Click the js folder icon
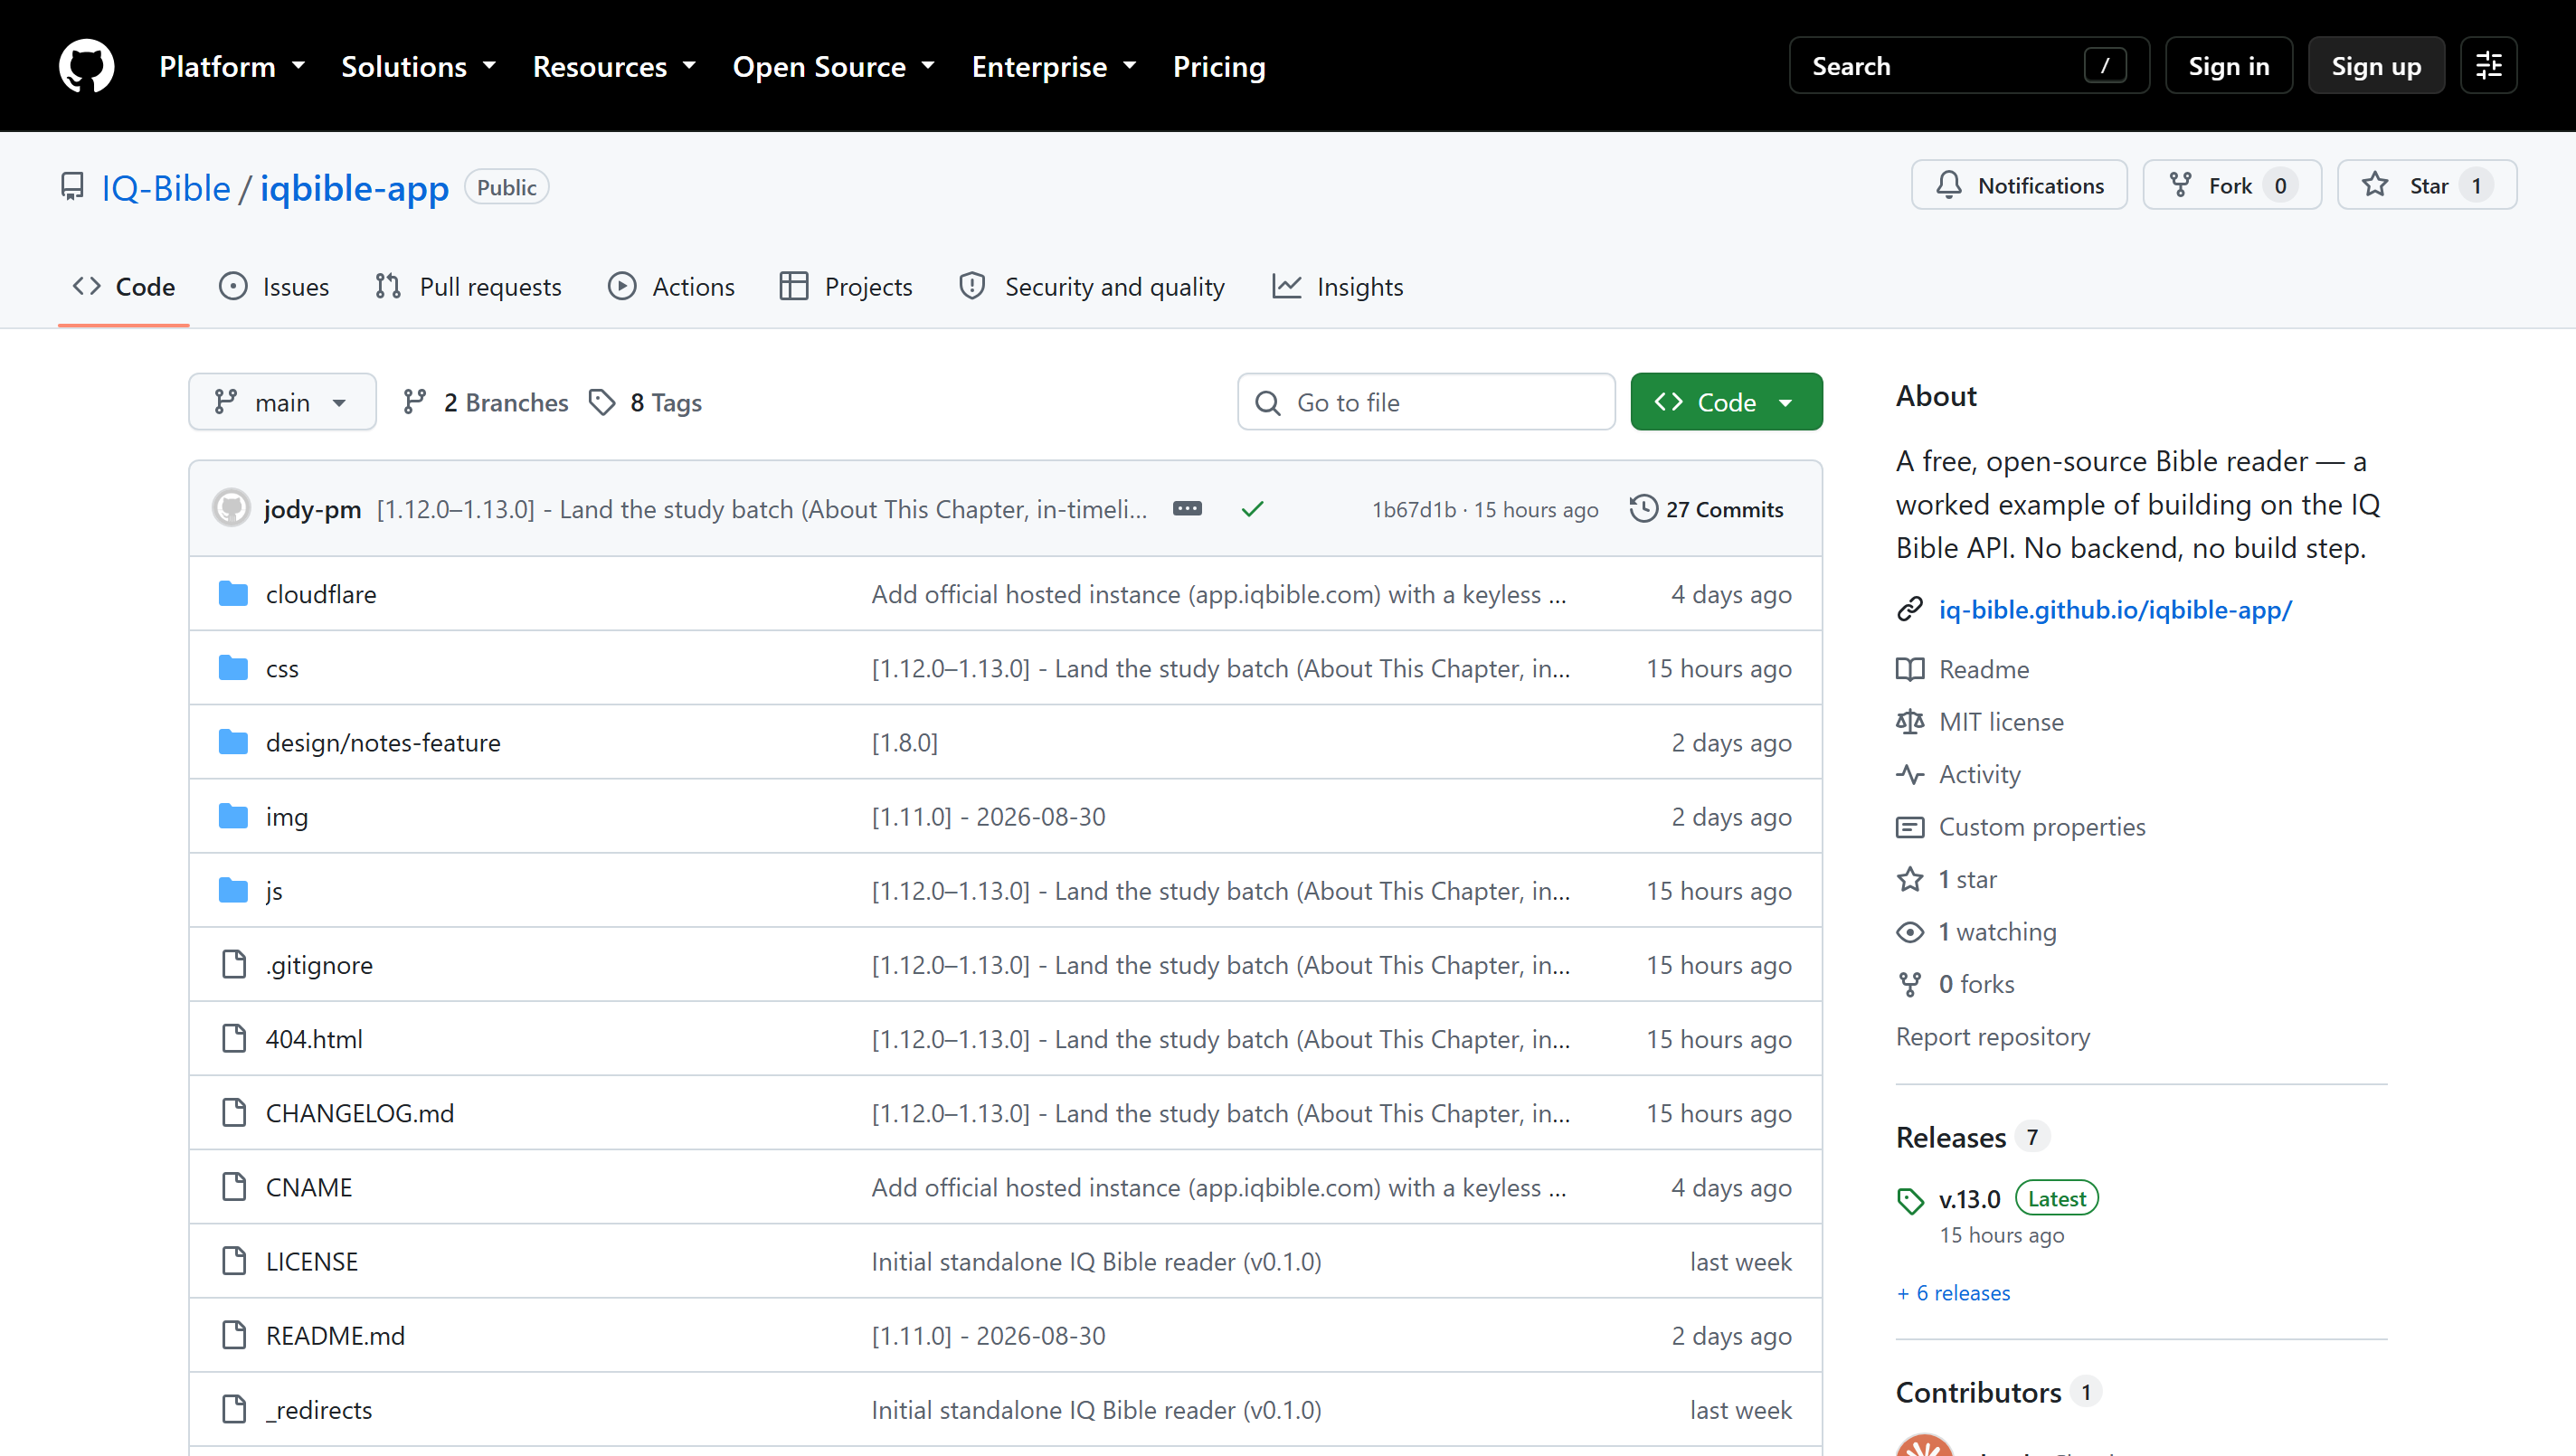 pos(233,891)
